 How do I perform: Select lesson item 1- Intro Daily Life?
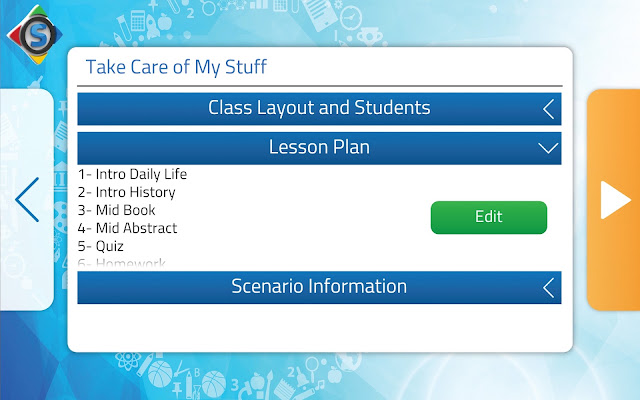click(132, 174)
